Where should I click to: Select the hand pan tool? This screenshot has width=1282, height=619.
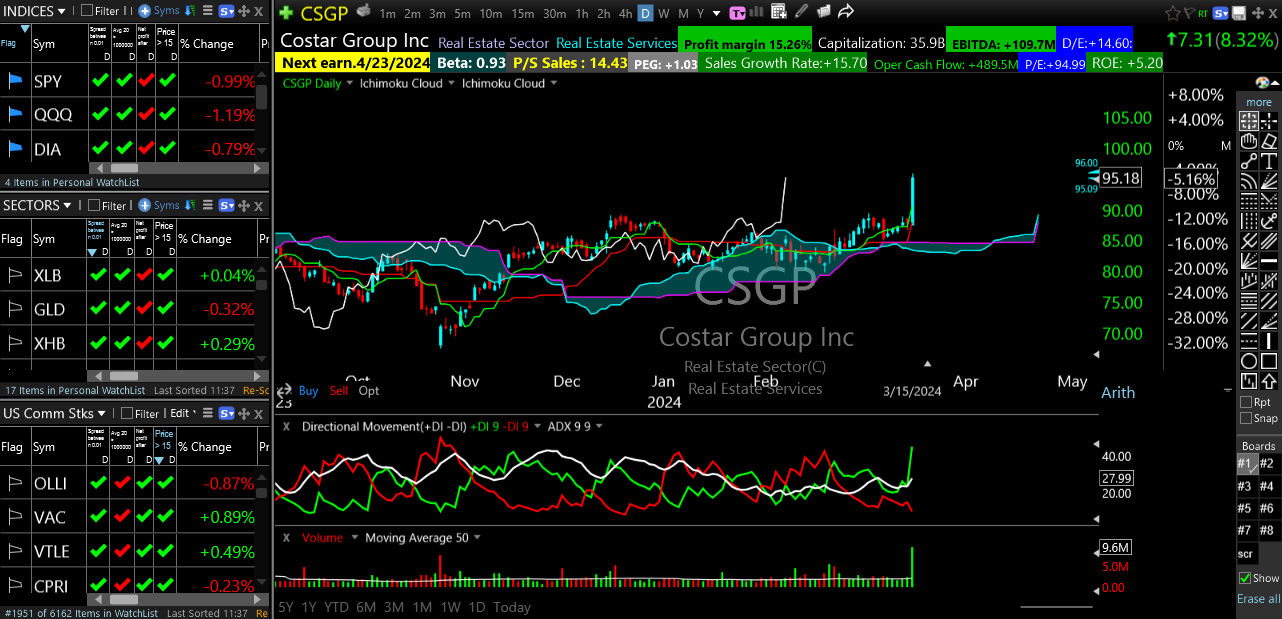click(1248, 140)
